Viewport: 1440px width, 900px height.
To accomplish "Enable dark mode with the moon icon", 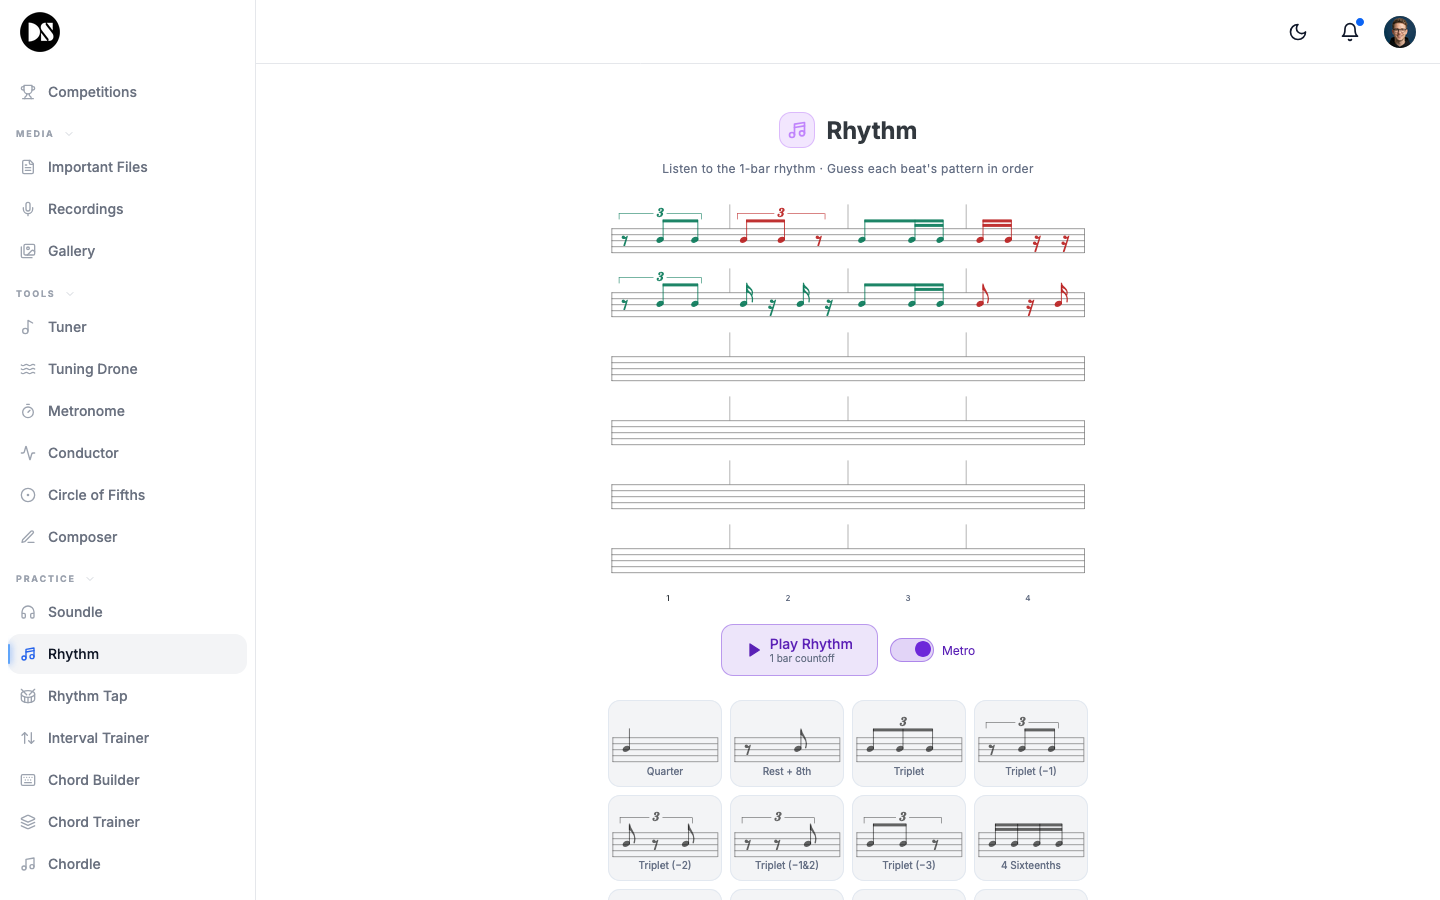I will click(1297, 32).
